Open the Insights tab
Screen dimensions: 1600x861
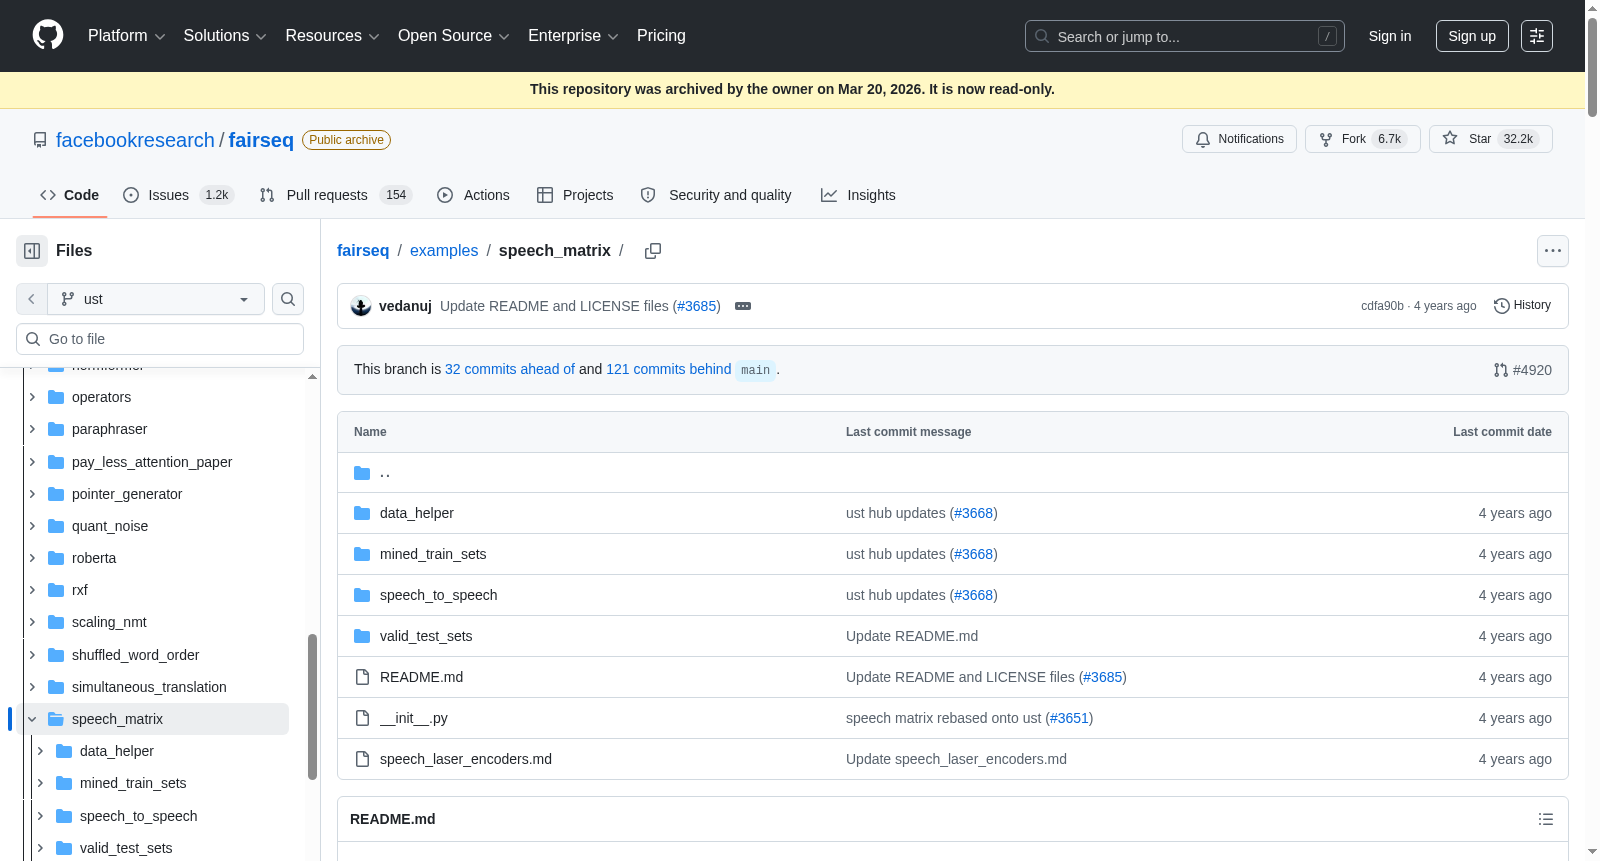pyautogui.click(x=858, y=195)
